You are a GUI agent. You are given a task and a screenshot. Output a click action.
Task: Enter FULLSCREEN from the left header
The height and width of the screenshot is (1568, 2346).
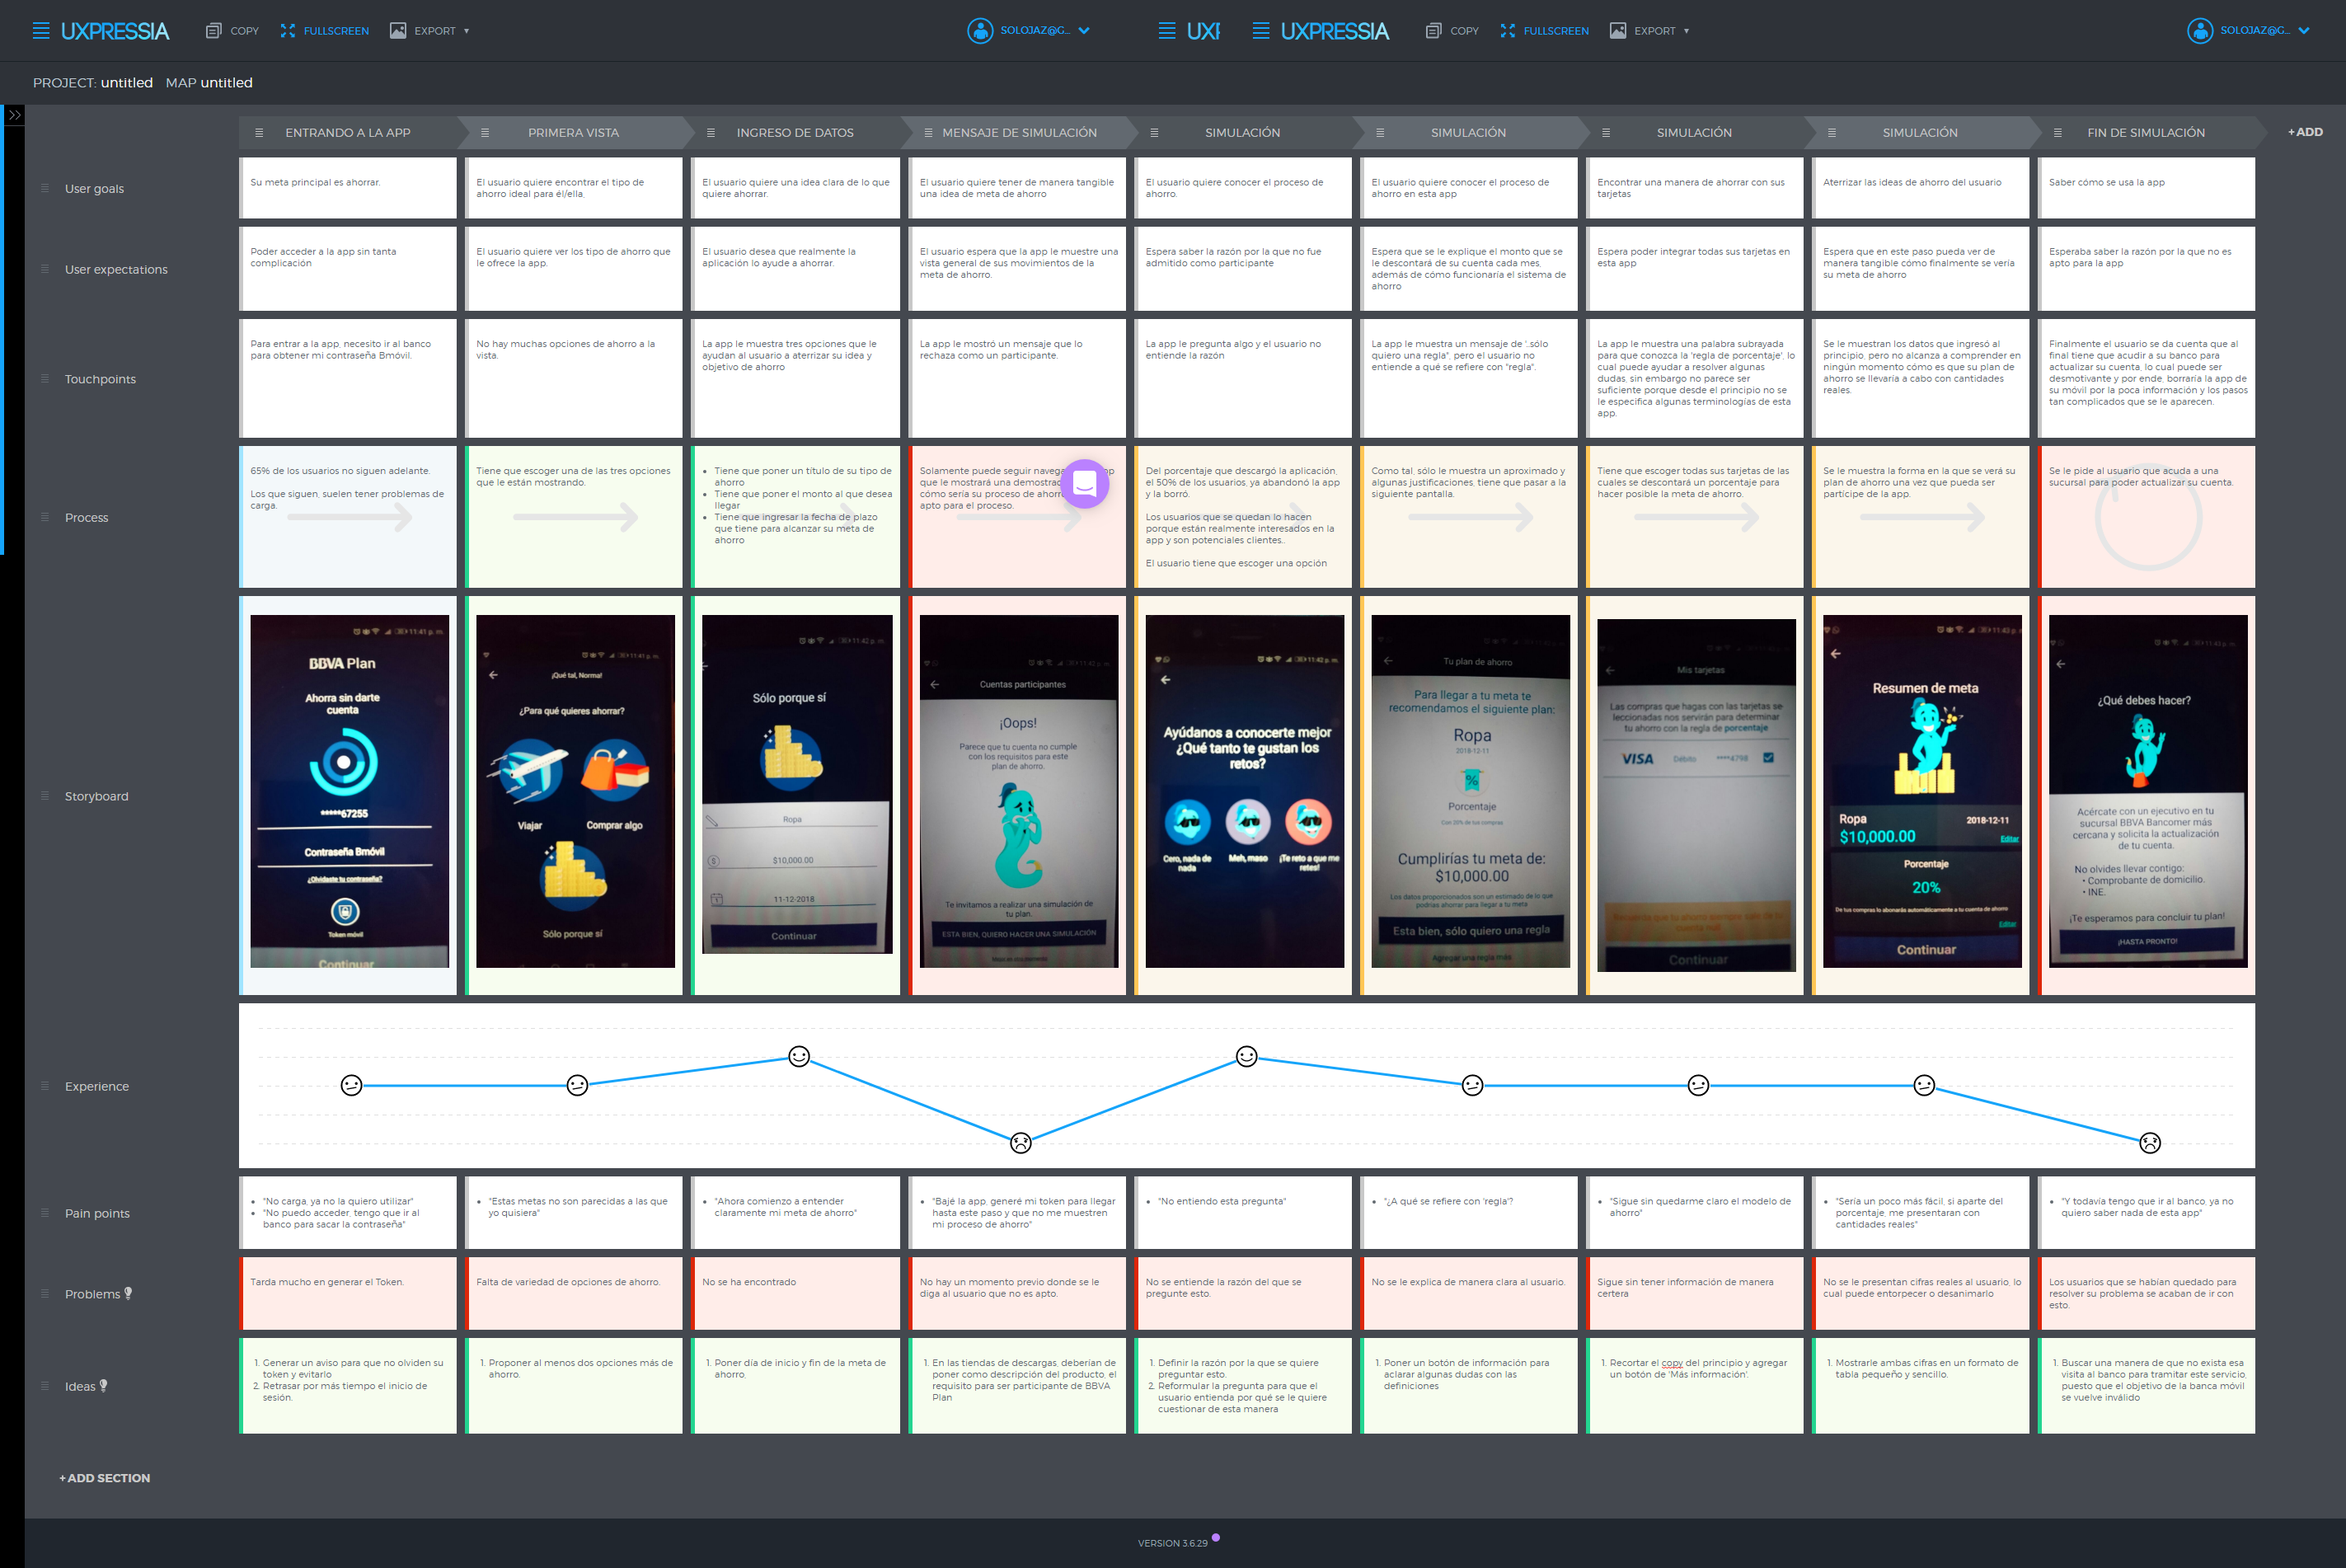[325, 31]
